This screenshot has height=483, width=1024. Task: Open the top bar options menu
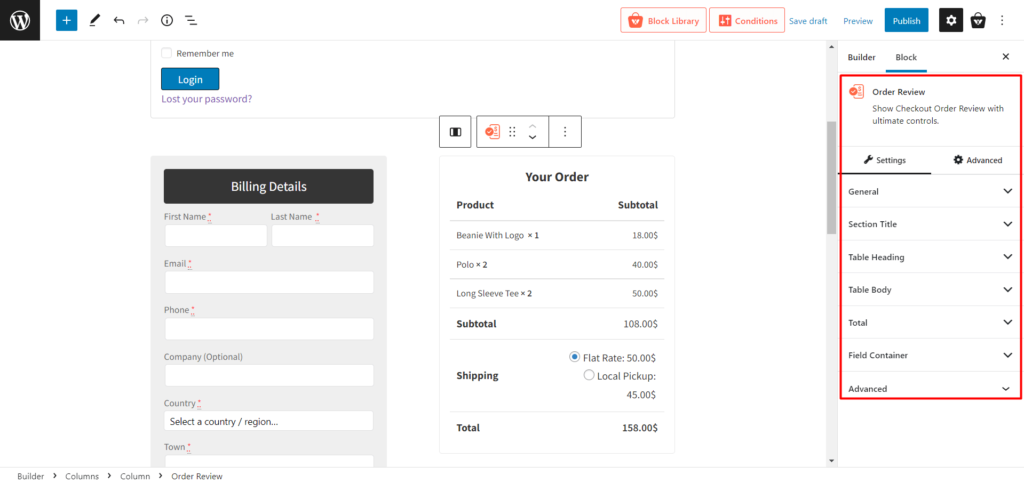(1002, 21)
